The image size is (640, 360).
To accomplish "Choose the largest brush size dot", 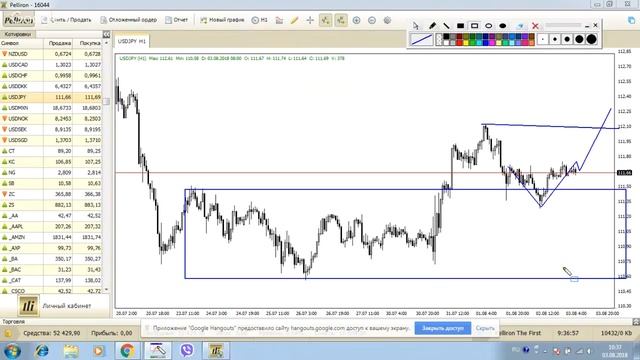I will click(x=591, y=40).
